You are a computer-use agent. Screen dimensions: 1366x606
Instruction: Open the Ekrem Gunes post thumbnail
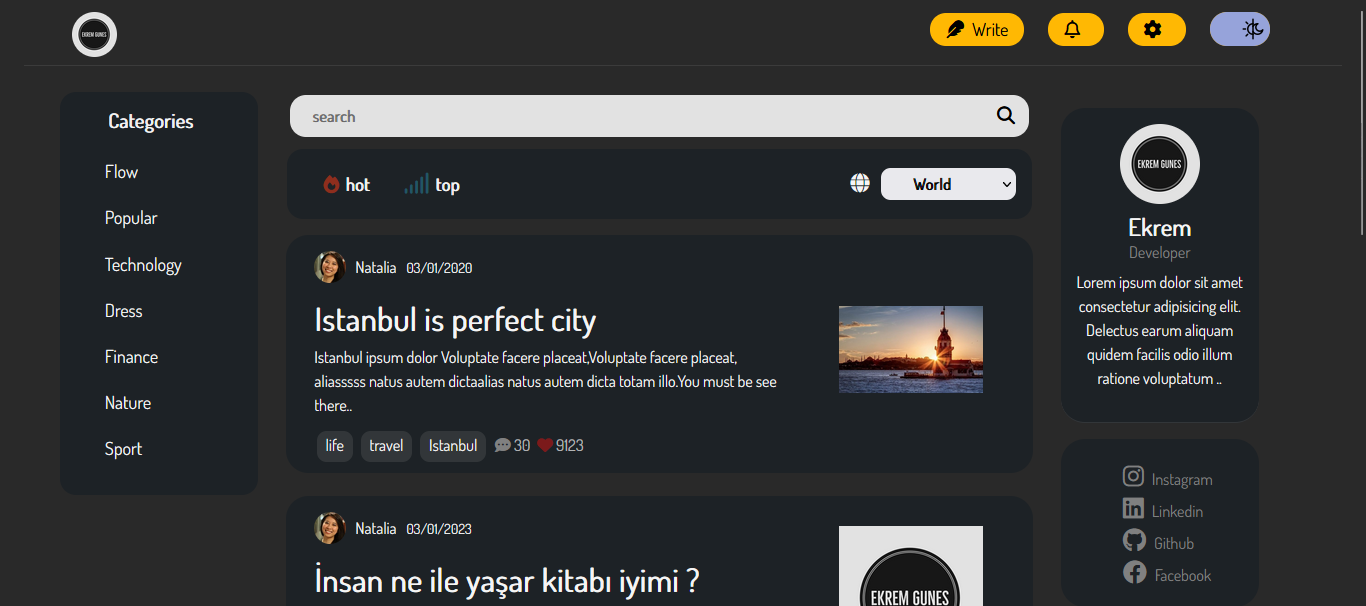pos(911,566)
